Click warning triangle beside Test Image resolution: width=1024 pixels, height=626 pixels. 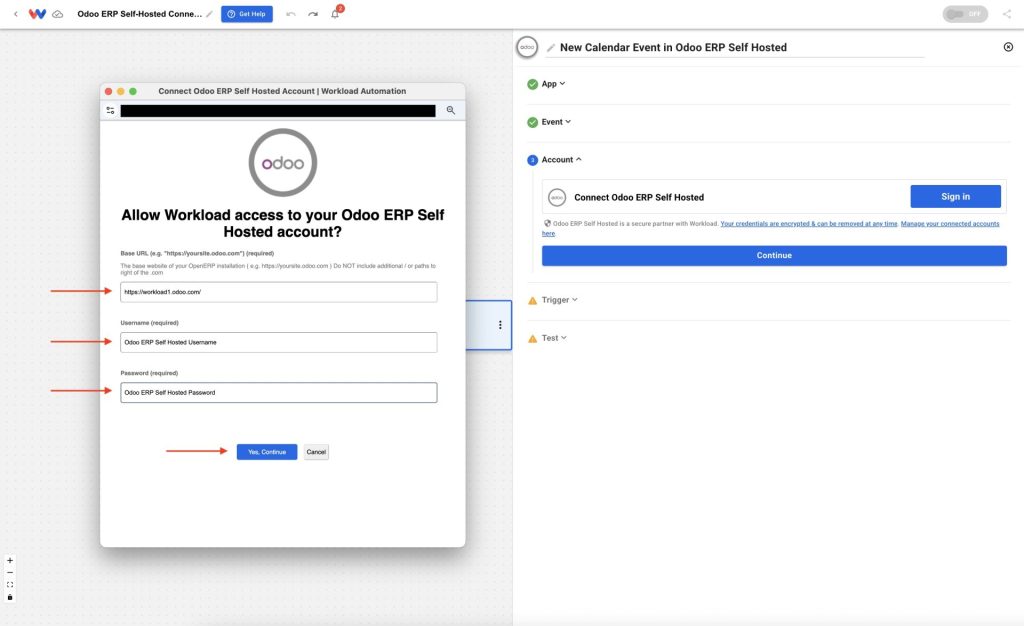click(x=532, y=338)
